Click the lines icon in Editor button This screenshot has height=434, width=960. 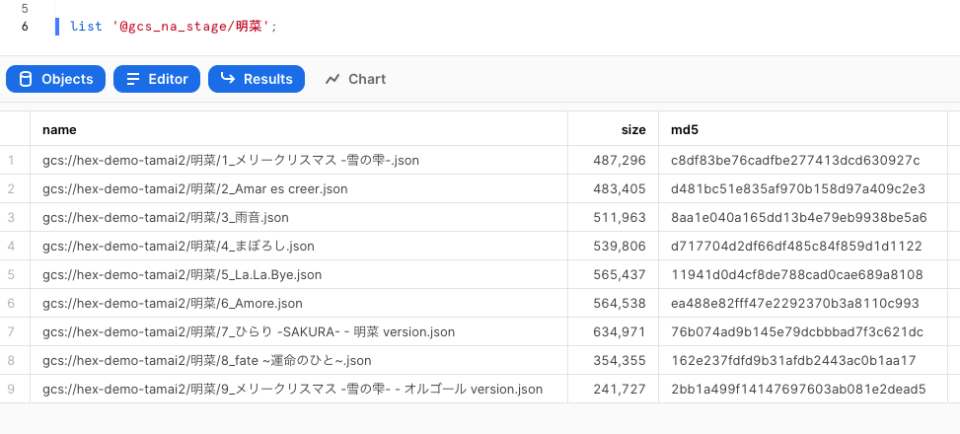pos(133,79)
